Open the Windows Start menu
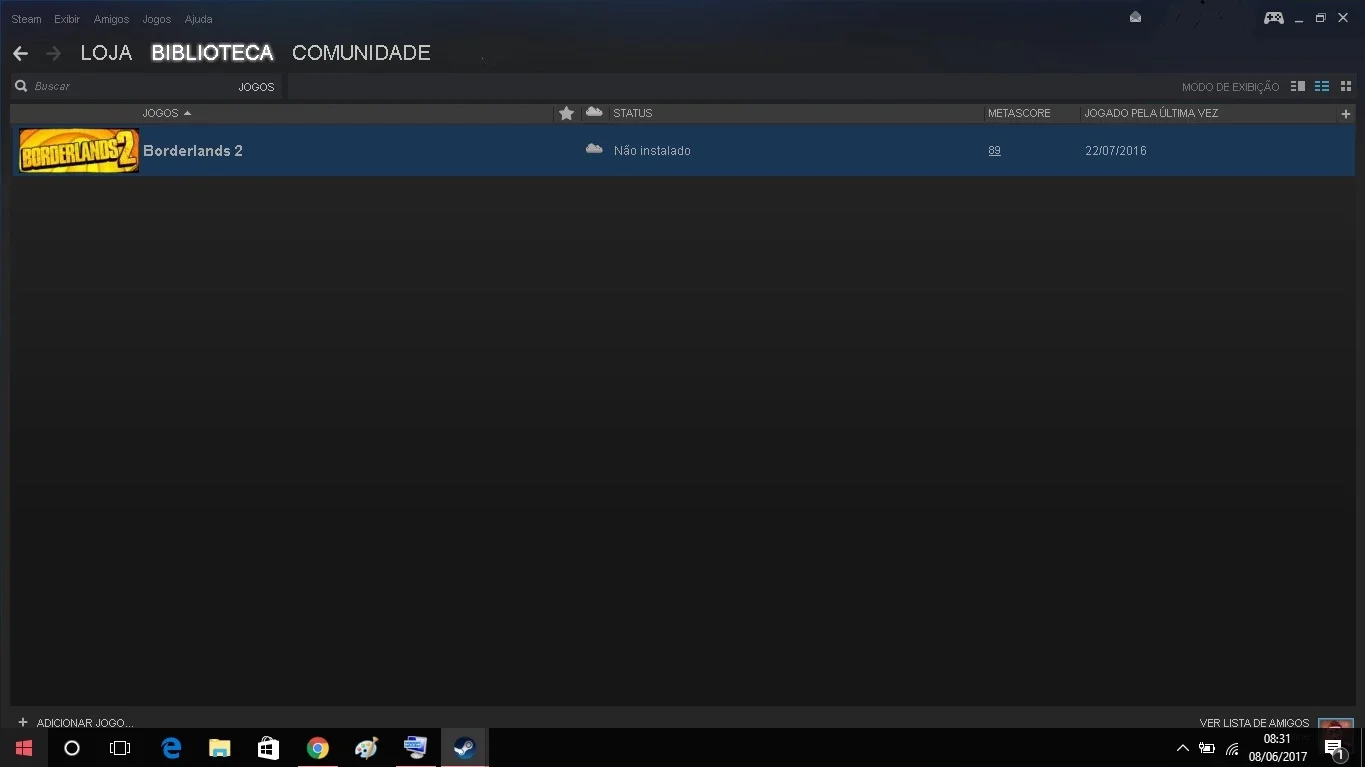 click(x=24, y=748)
